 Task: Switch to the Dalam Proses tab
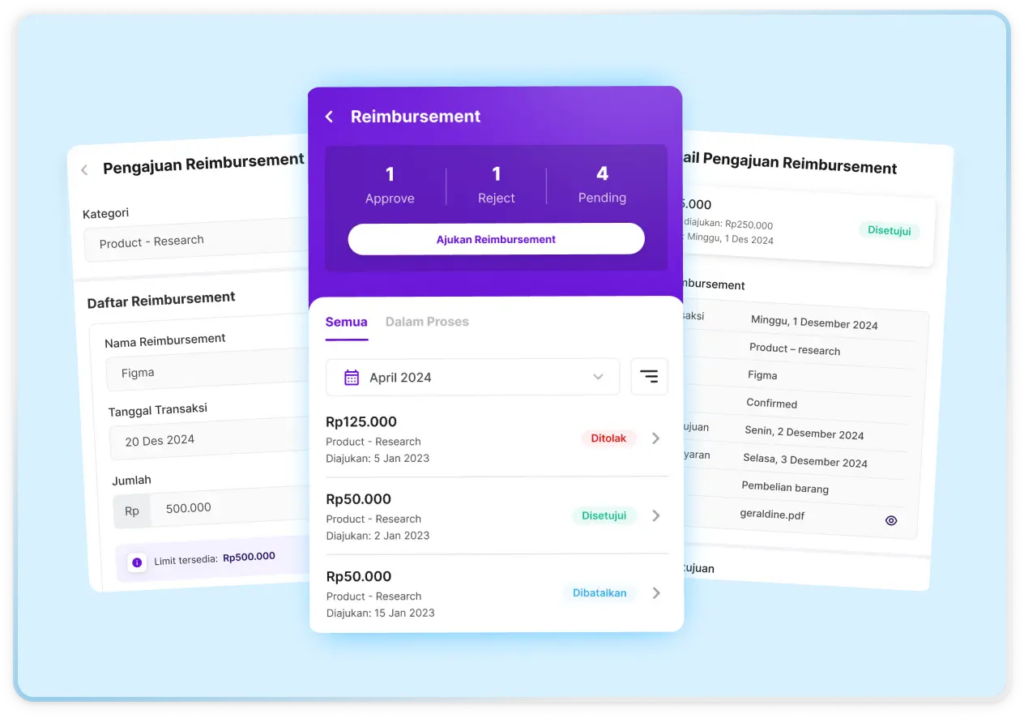coord(427,322)
